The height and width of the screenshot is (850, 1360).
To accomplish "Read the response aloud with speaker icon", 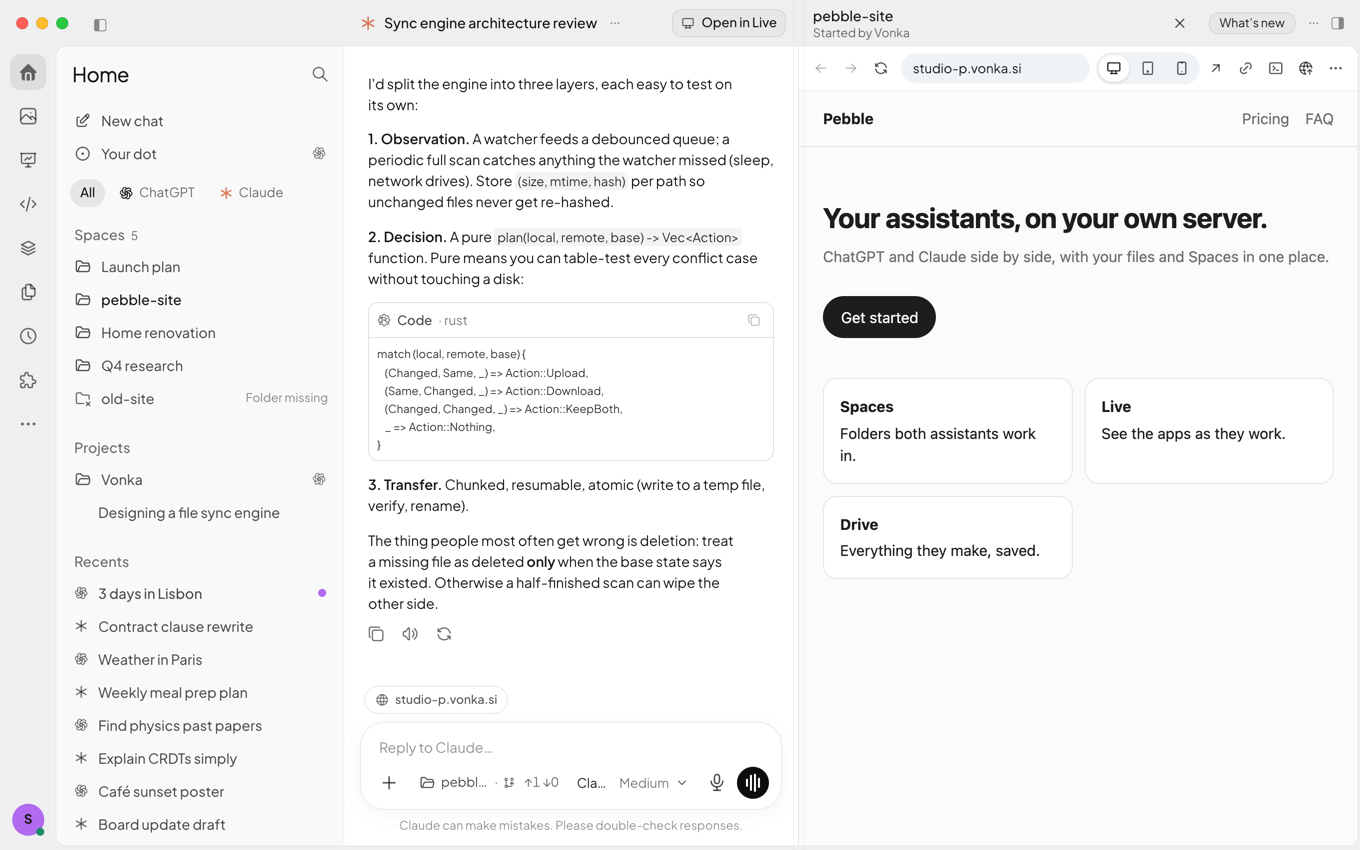I will 410,634.
